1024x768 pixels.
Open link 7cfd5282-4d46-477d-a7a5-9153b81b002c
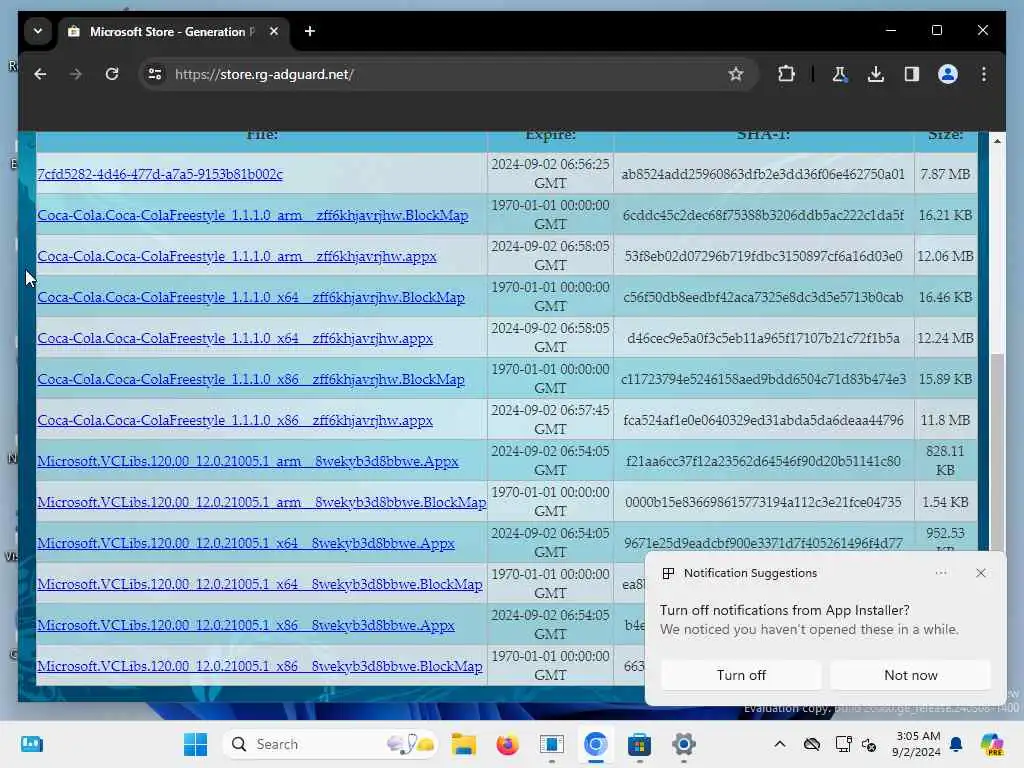tap(160, 174)
